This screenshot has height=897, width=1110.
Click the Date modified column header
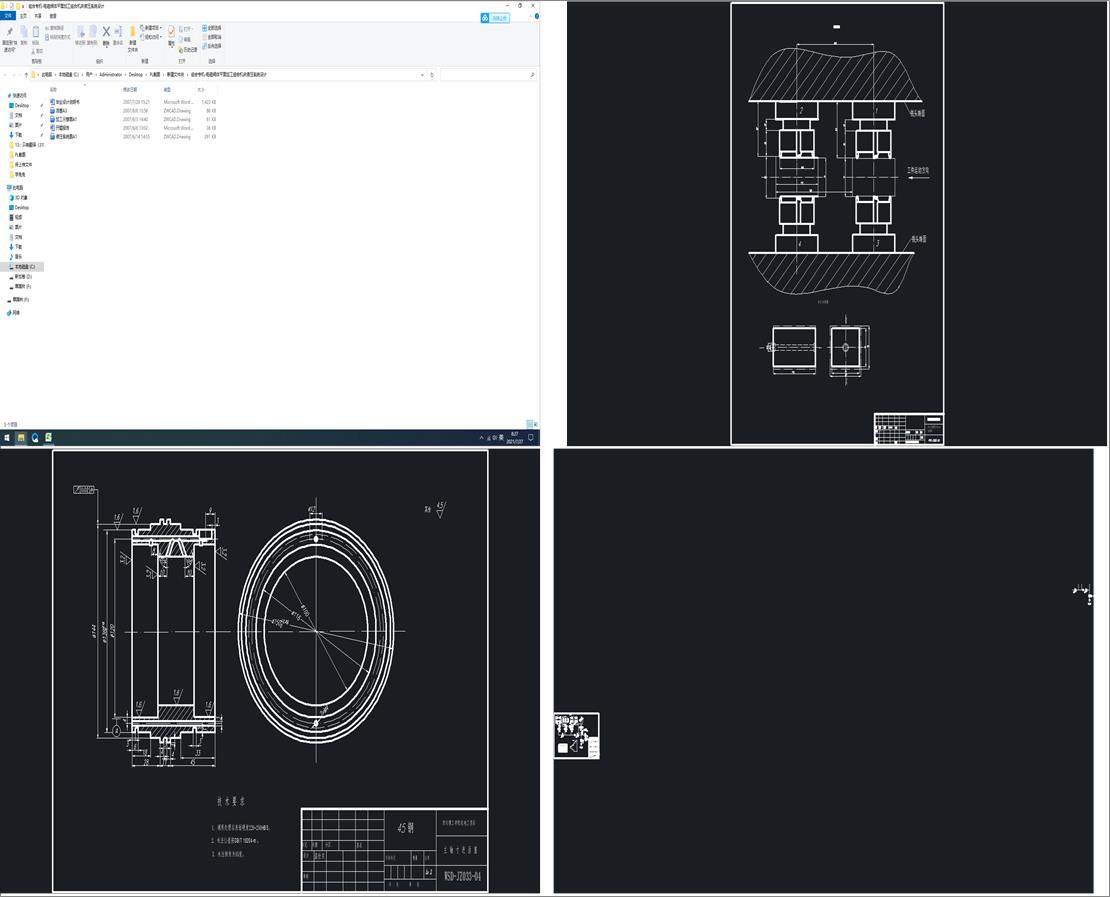tap(130, 89)
